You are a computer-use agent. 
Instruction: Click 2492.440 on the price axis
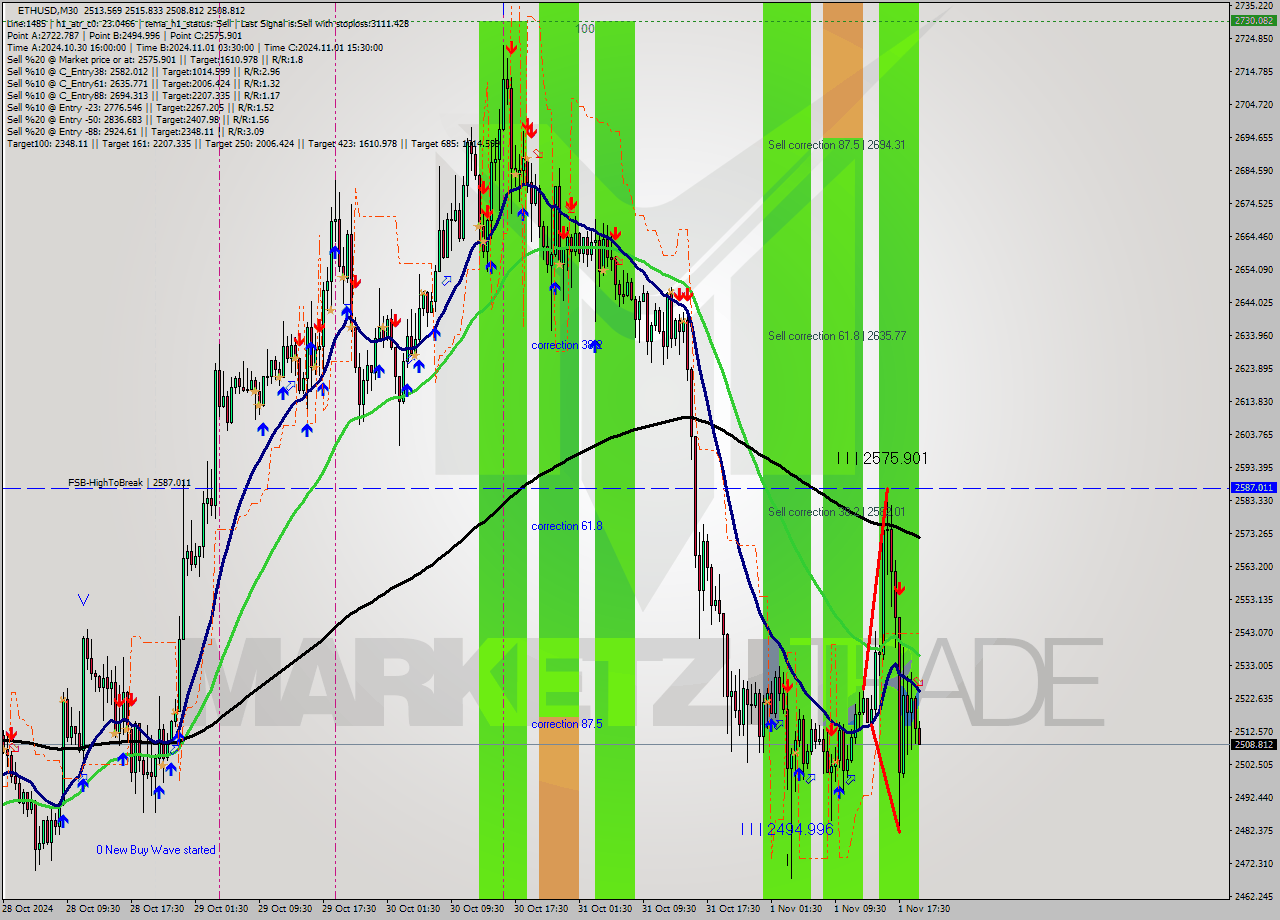point(1253,798)
